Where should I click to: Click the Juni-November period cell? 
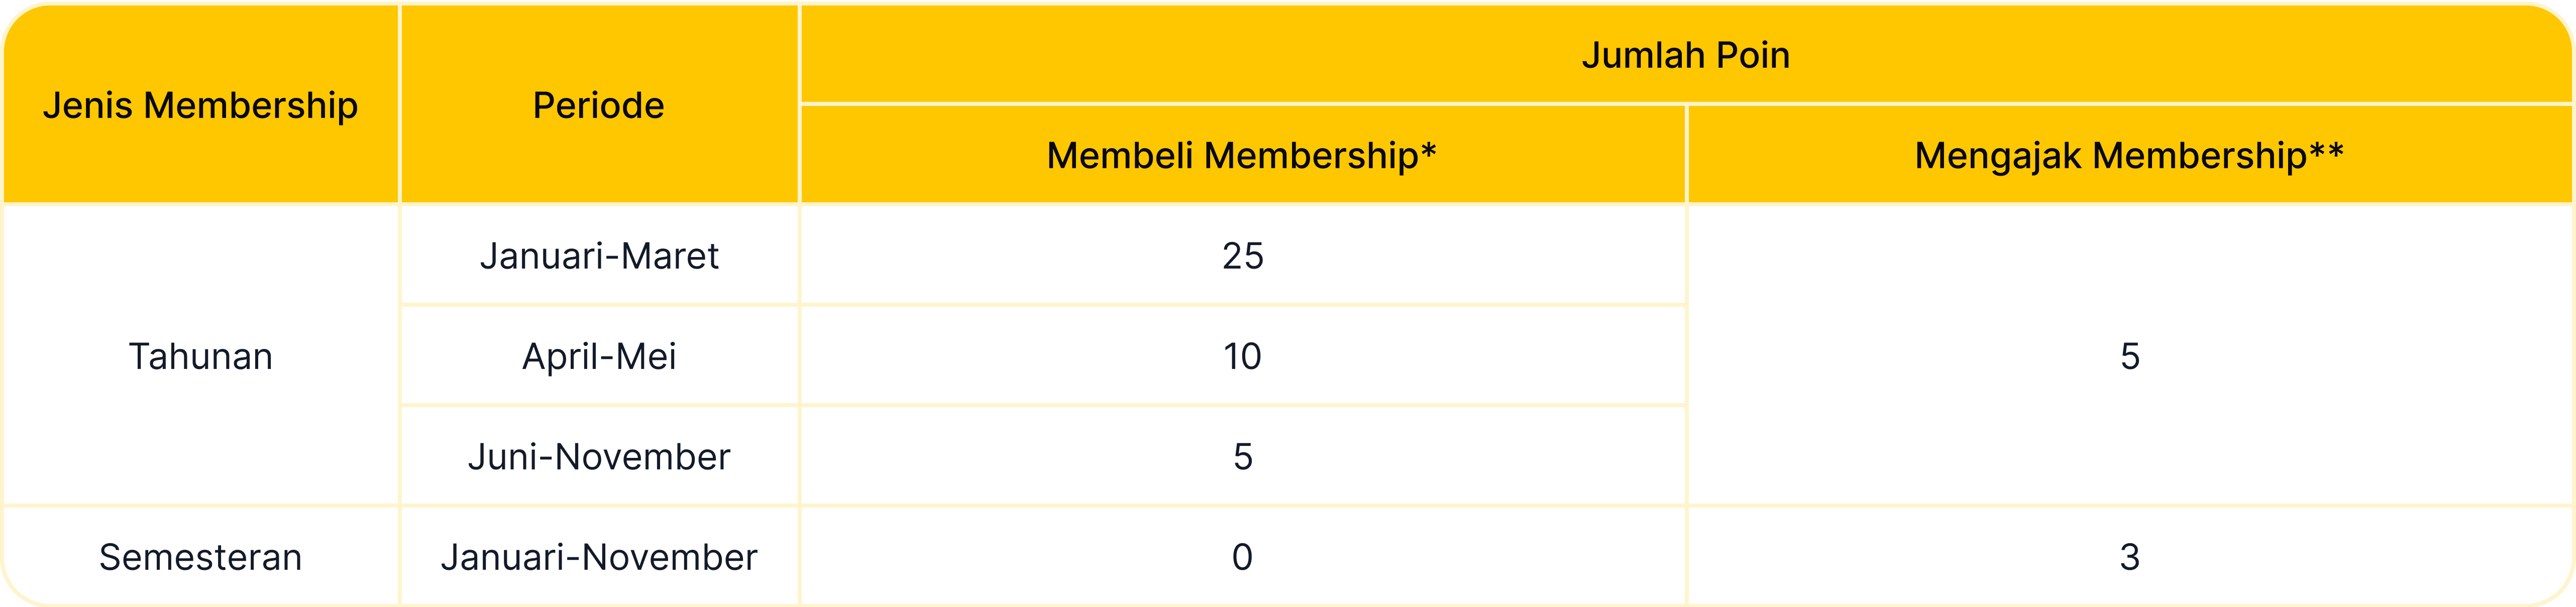(x=599, y=456)
